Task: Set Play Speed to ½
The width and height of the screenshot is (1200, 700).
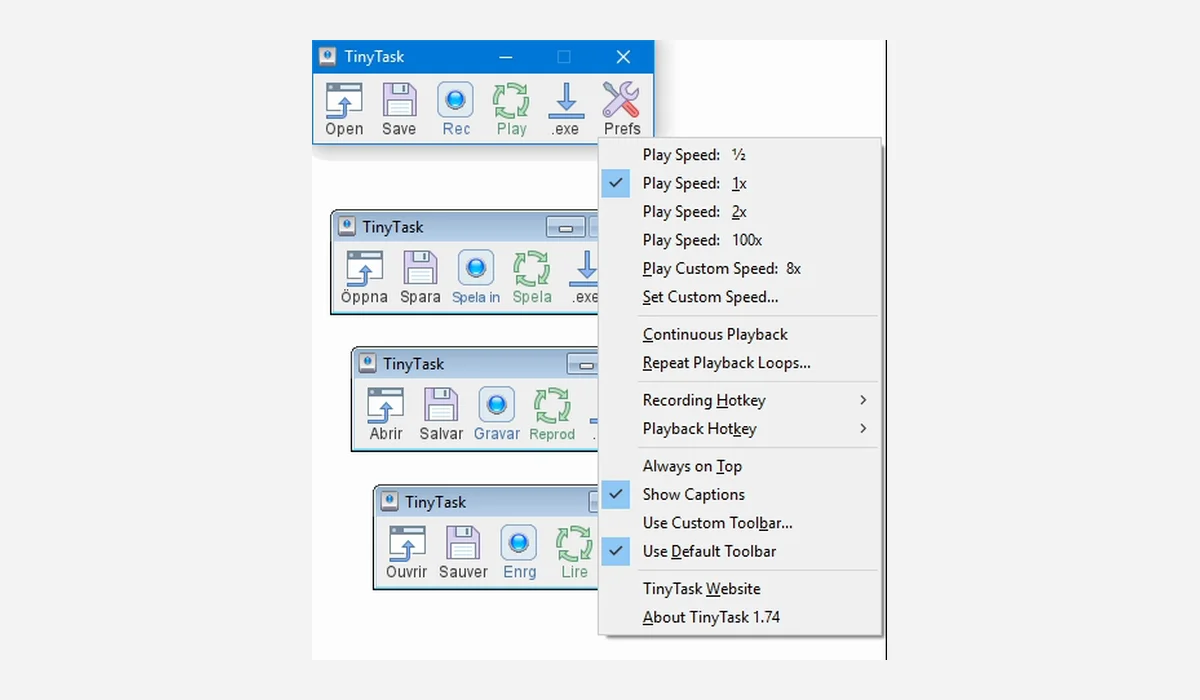Action: click(x=740, y=155)
